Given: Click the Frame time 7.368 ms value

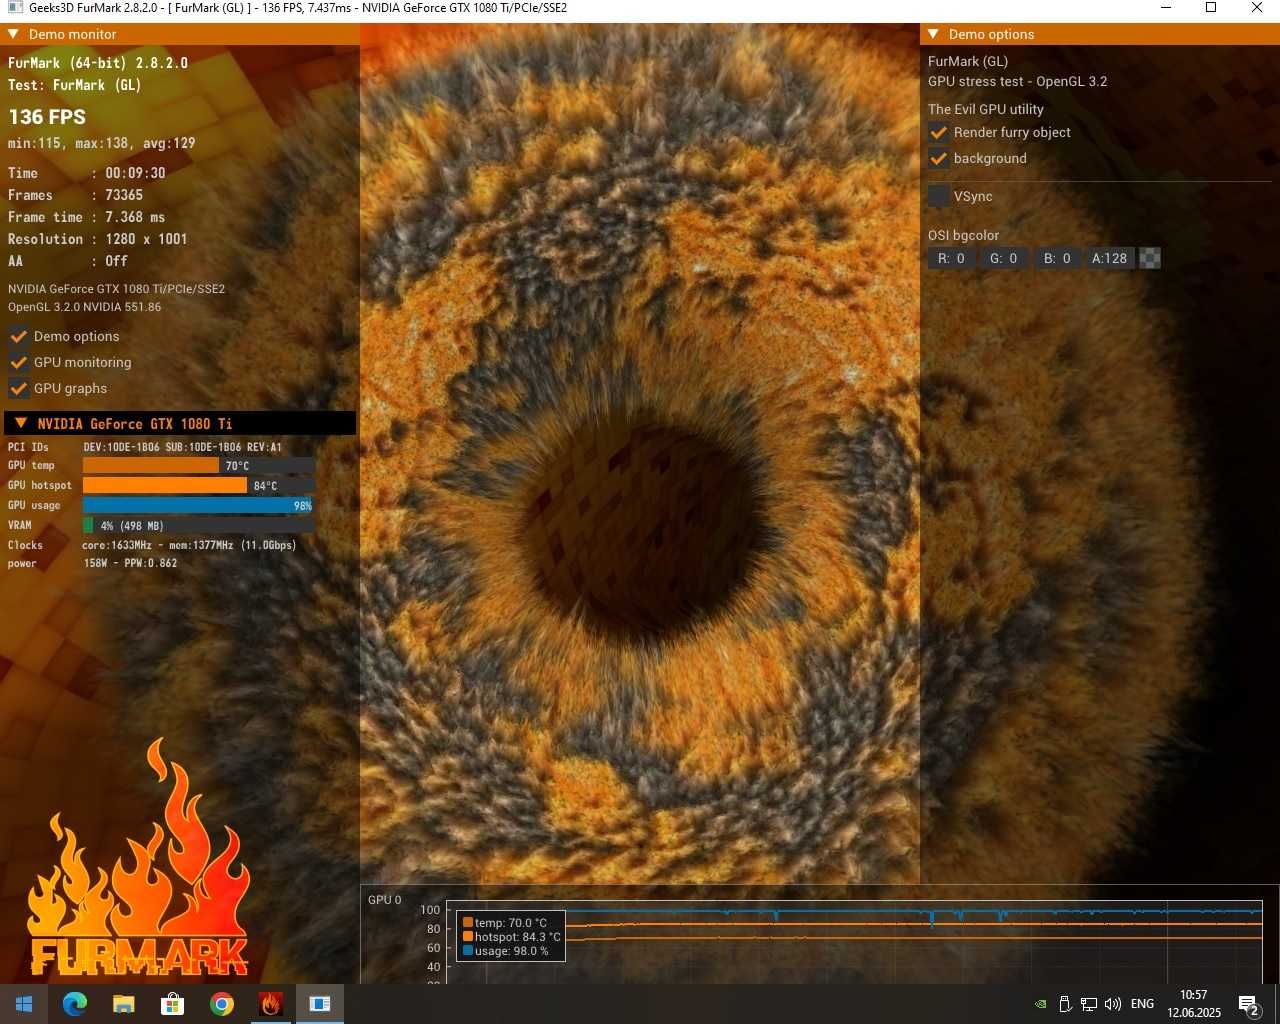Looking at the screenshot, I should point(135,217).
